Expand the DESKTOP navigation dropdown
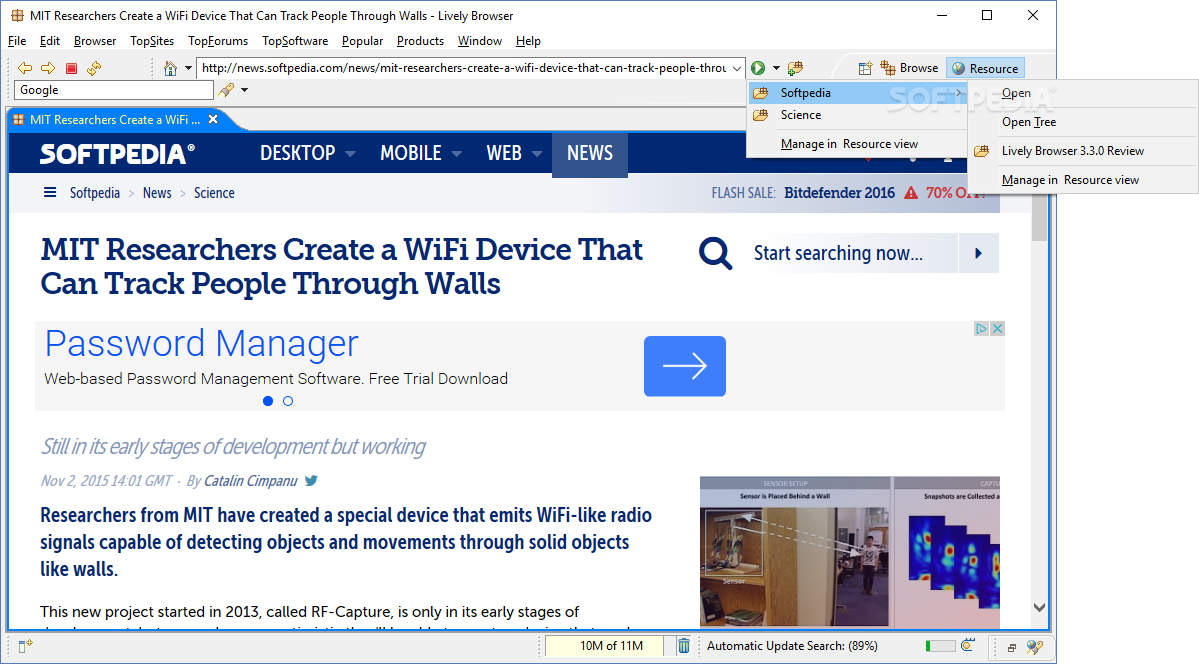1199x664 pixels. click(x=350, y=154)
